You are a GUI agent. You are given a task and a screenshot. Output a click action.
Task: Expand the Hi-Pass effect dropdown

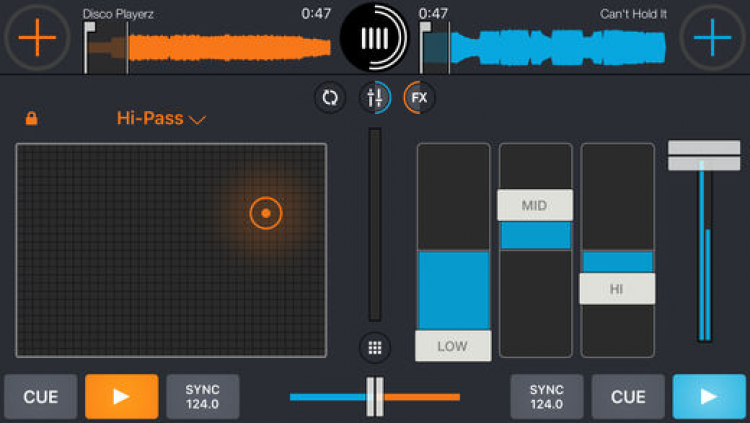click(x=161, y=118)
